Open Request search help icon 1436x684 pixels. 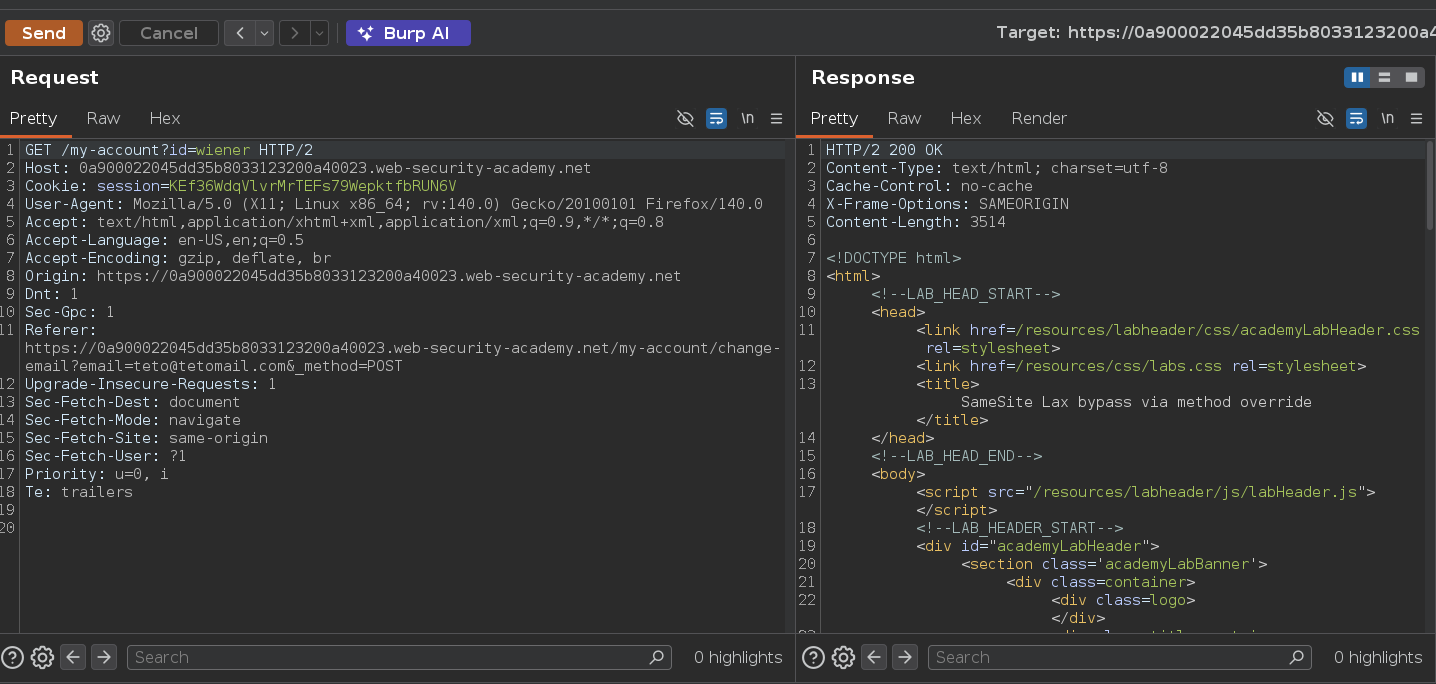click(x=12, y=657)
